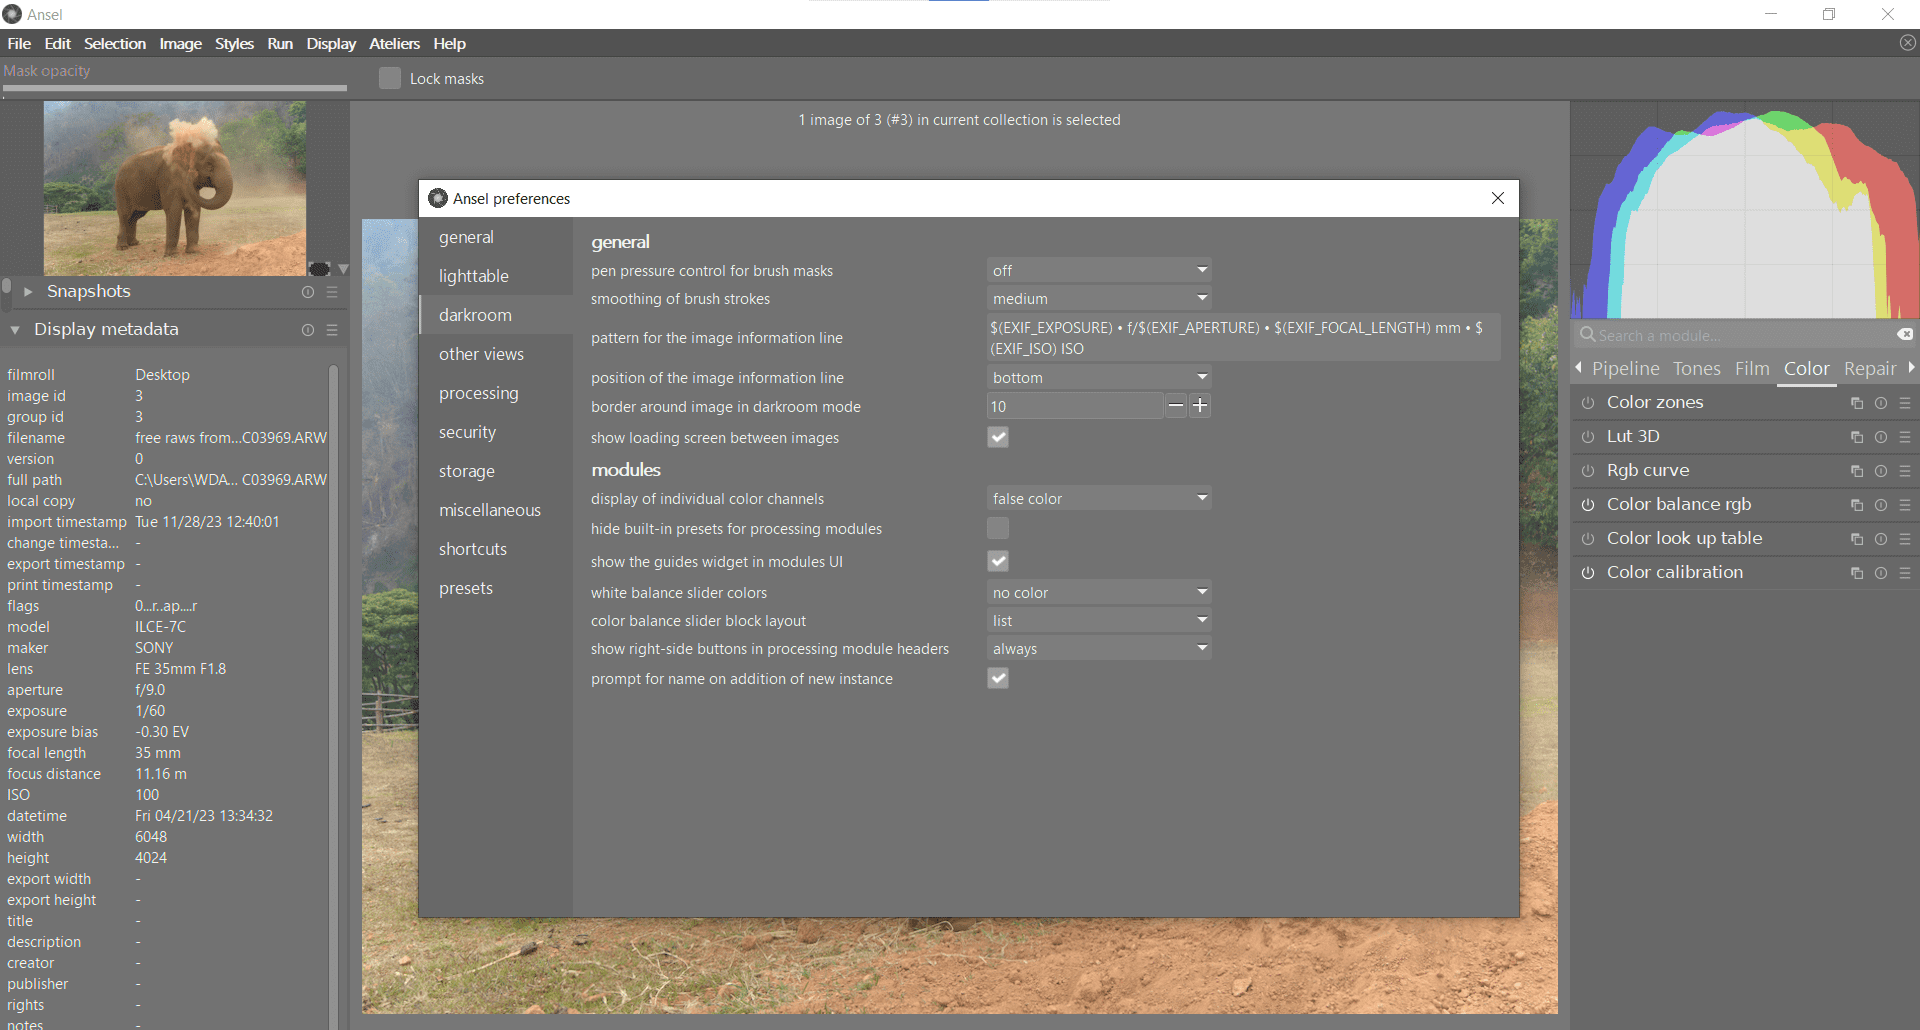This screenshot has width=1920, height=1030.
Task: Open storage preferences section
Action: pos(496,471)
